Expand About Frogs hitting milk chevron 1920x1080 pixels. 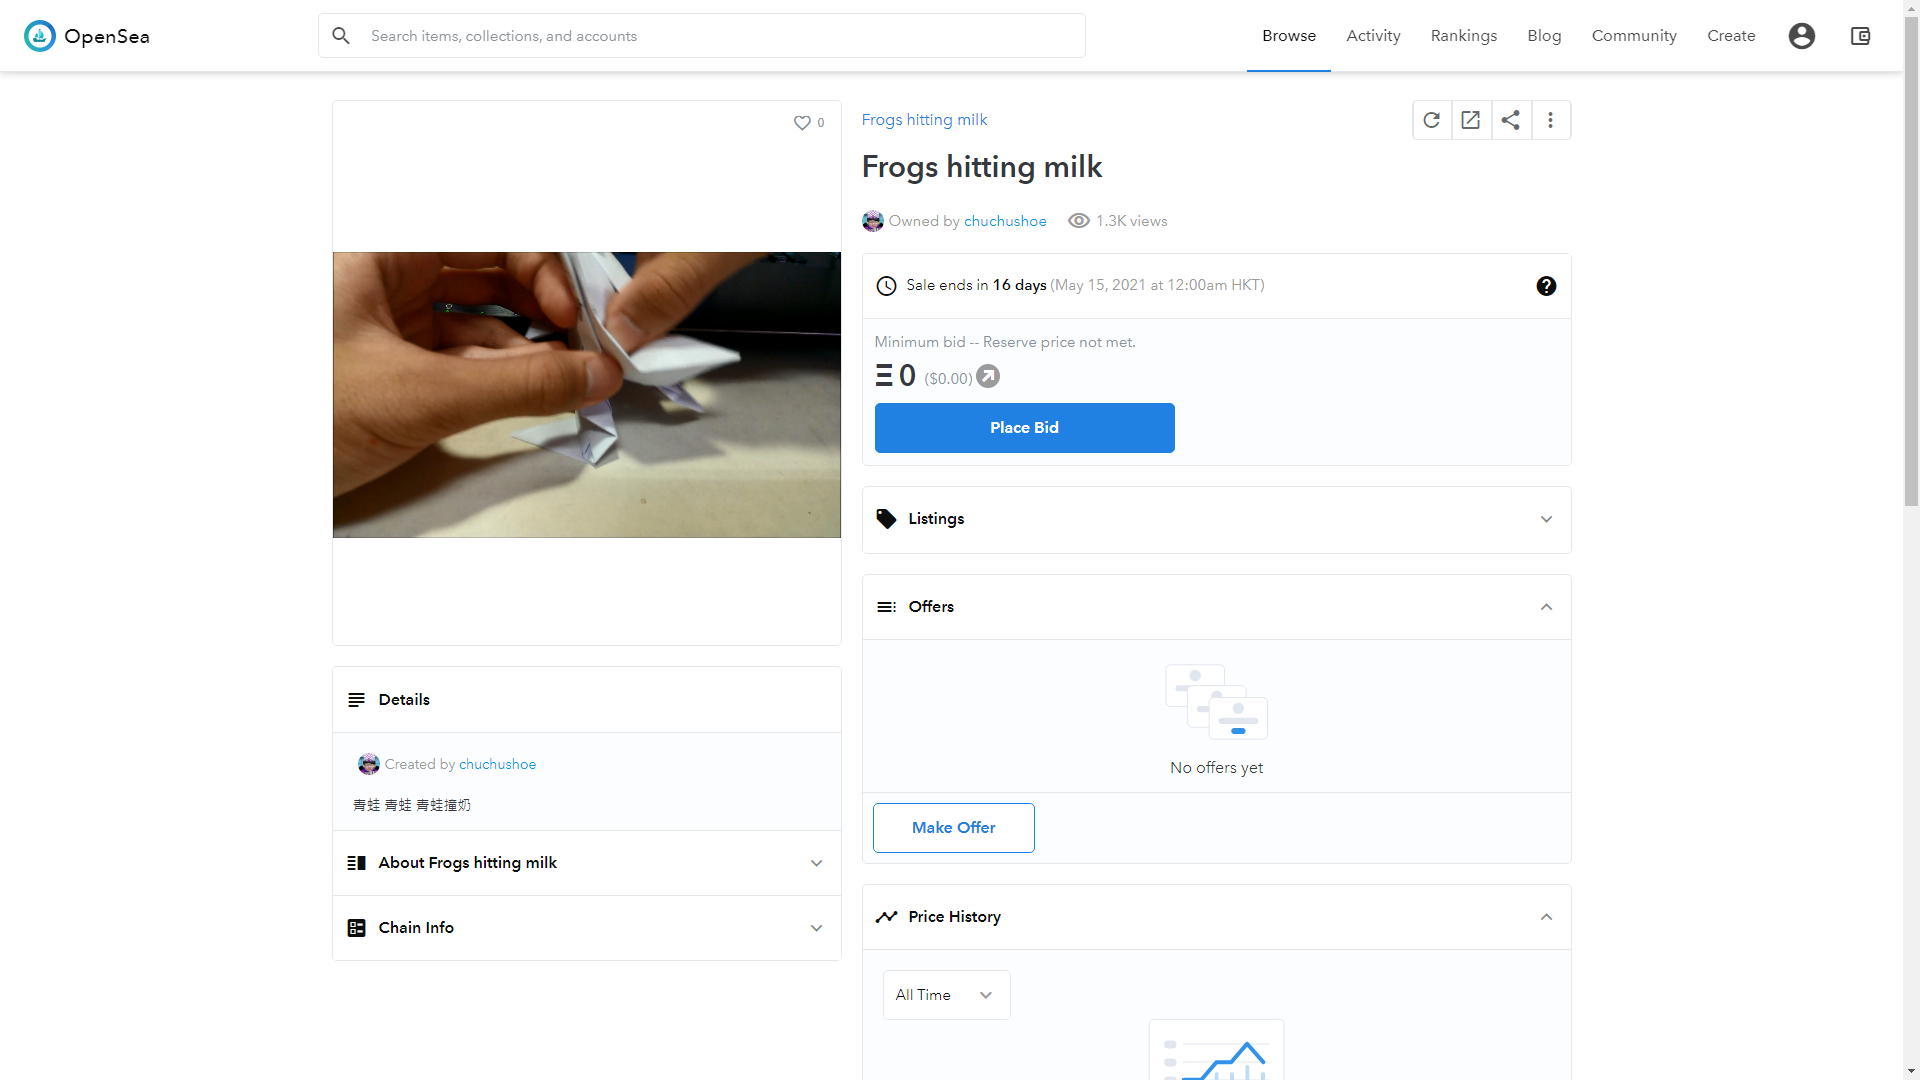coord(816,863)
